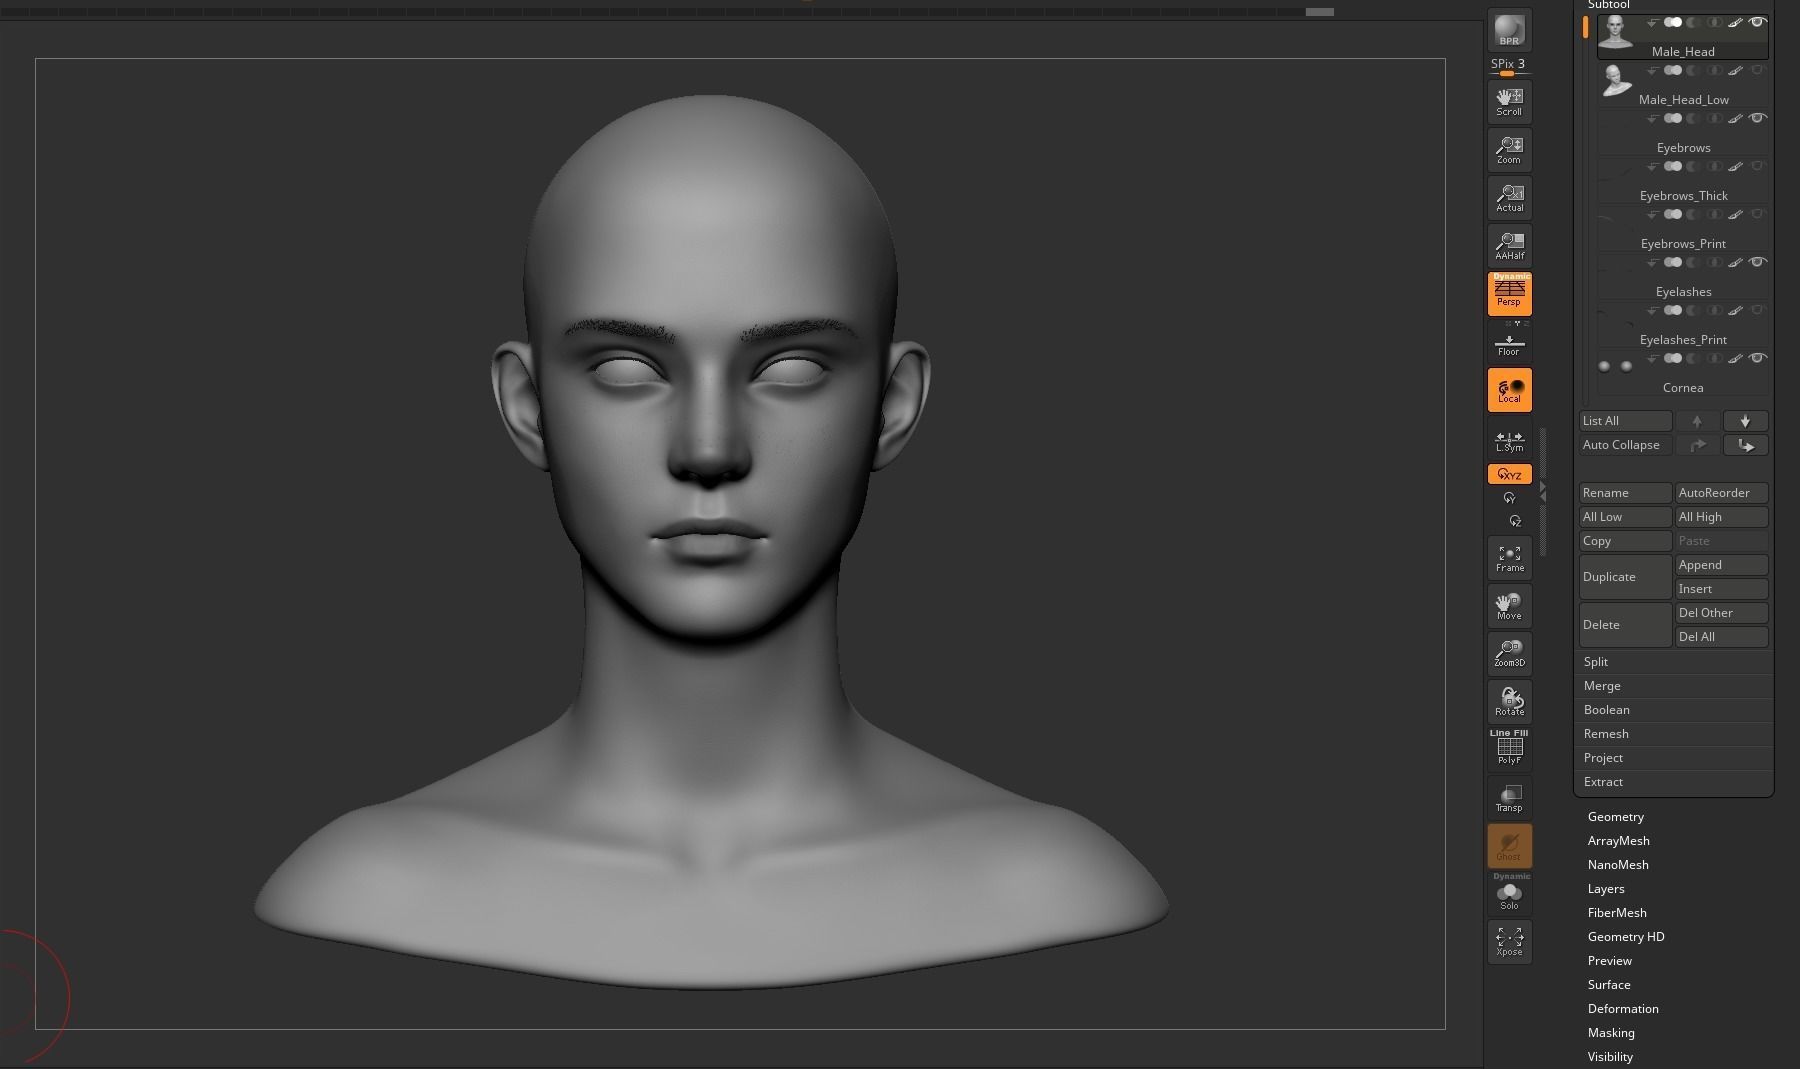
Task: Set all subtools to All High
Action: [x=1721, y=517]
